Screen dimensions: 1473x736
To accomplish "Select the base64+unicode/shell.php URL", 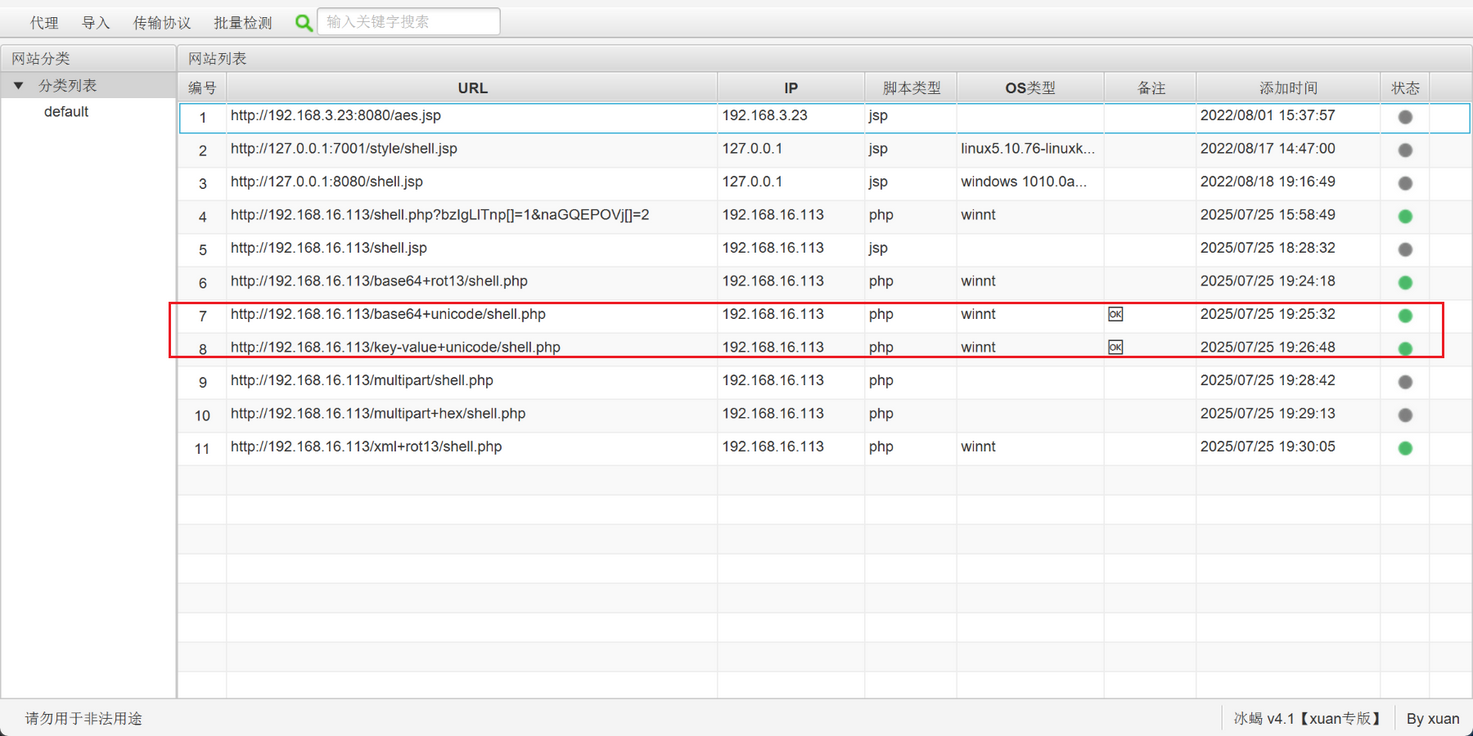I will [x=388, y=313].
